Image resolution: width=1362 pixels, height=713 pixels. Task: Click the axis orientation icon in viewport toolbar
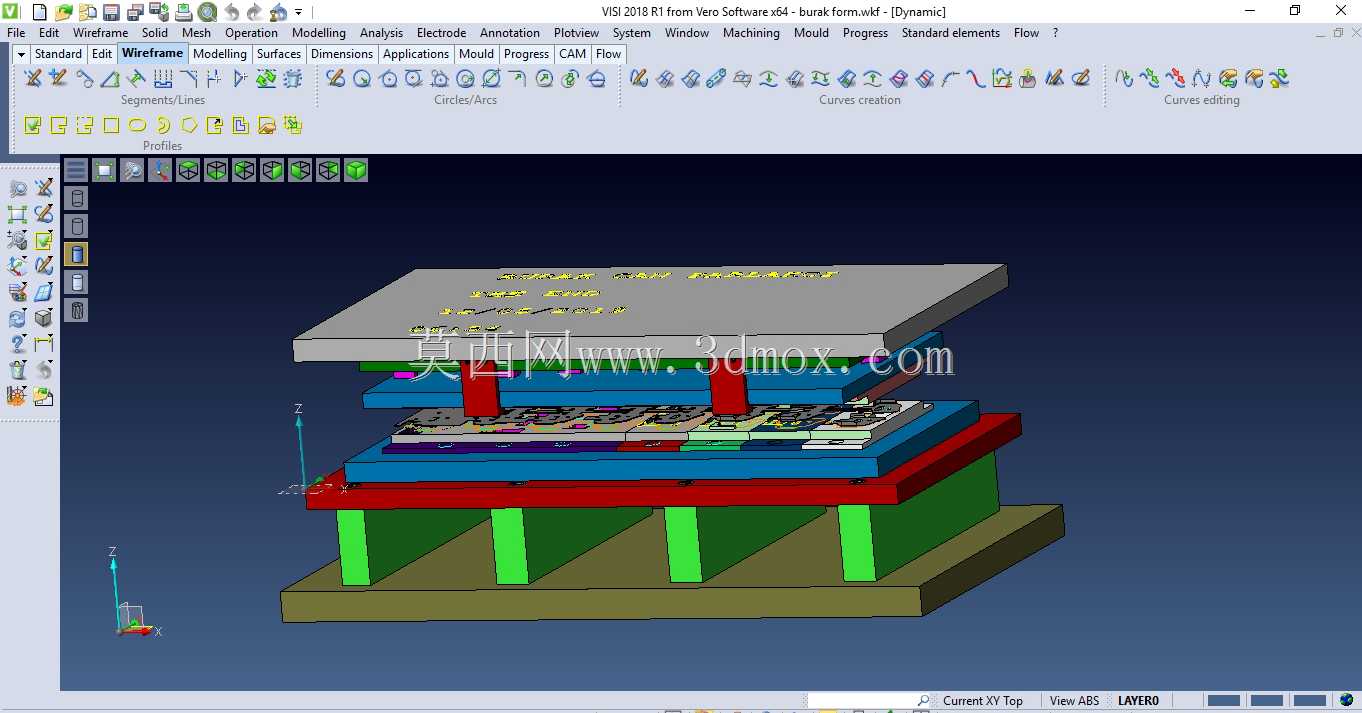tap(160, 170)
